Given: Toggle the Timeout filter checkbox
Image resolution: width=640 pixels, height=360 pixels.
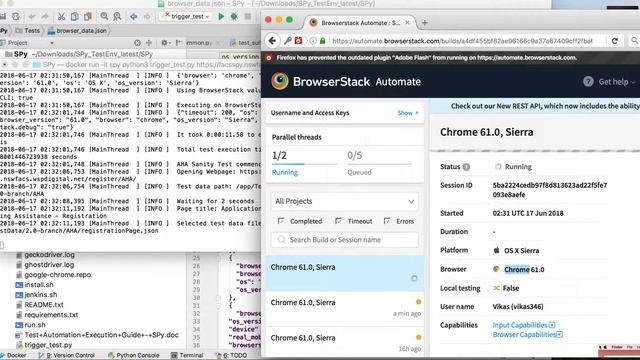Looking at the screenshot, I should [x=338, y=221].
